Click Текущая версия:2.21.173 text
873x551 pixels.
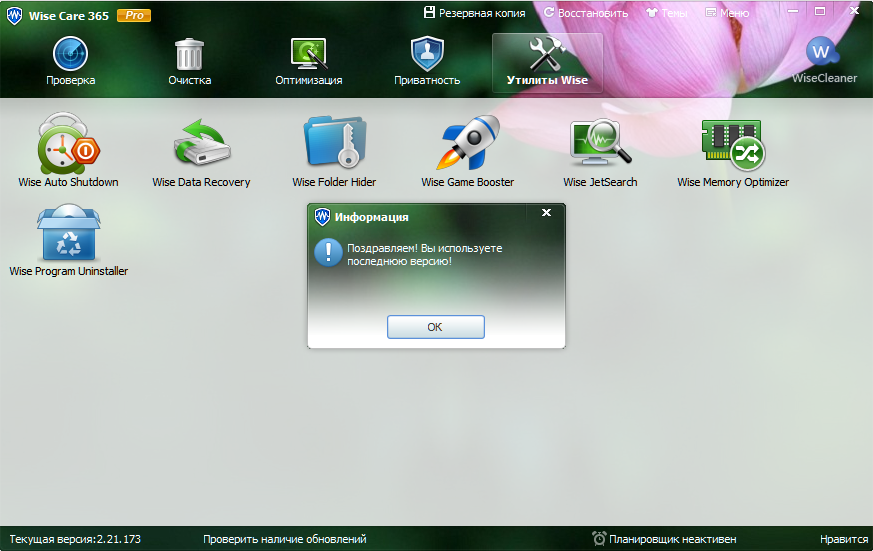tap(75, 539)
